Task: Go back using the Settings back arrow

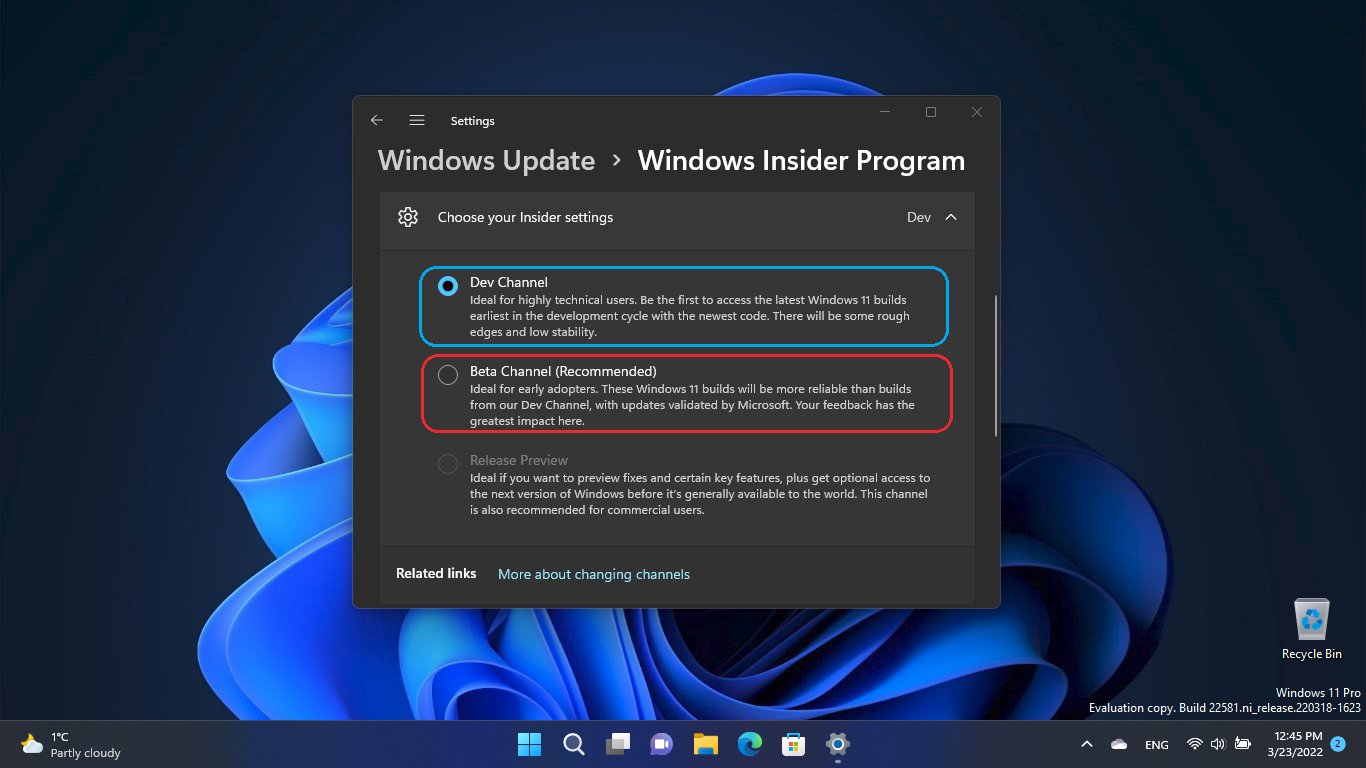Action: click(x=377, y=120)
